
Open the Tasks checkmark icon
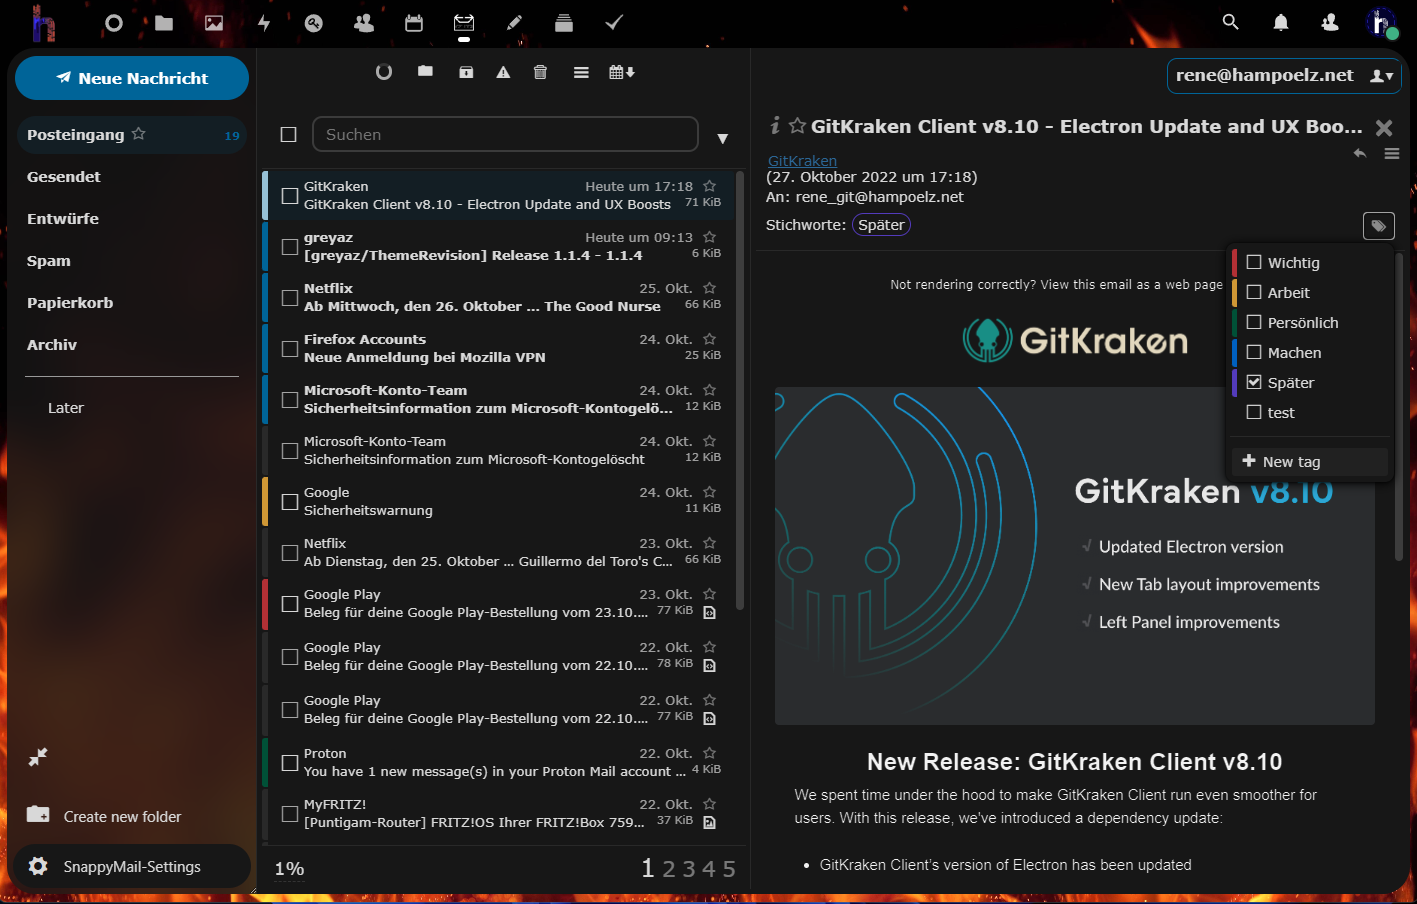pos(614,22)
